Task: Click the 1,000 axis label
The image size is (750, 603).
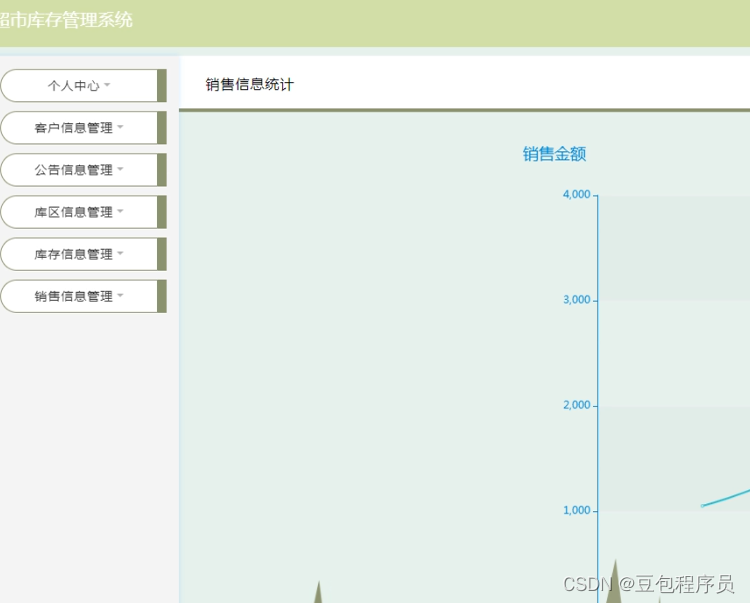Action: point(576,511)
